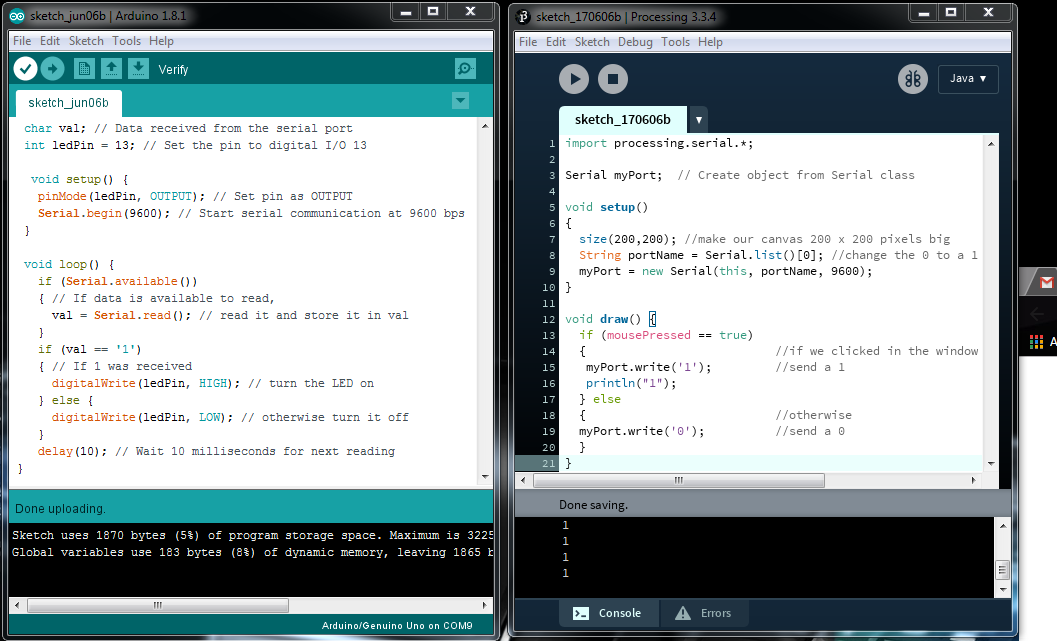Viewport: 1057px width, 641px height.
Task: Open the Processing File menu
Action: tap(528, 42)
